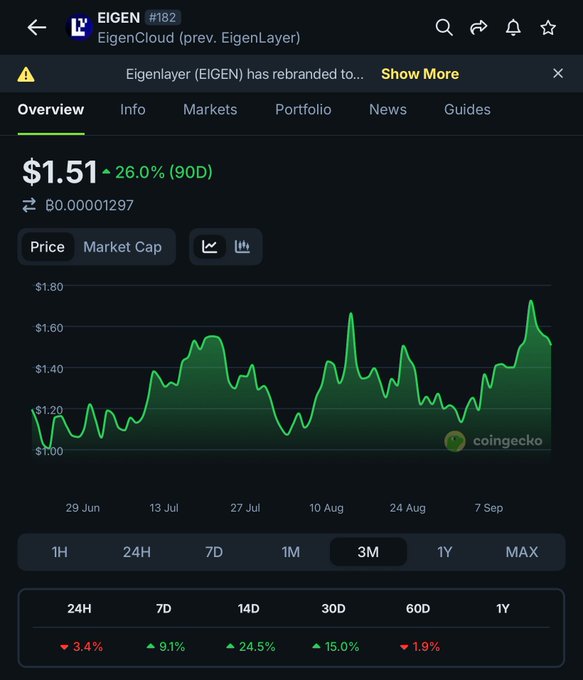Set chart range to 1M
583x680 pixels.
point(291,552)
